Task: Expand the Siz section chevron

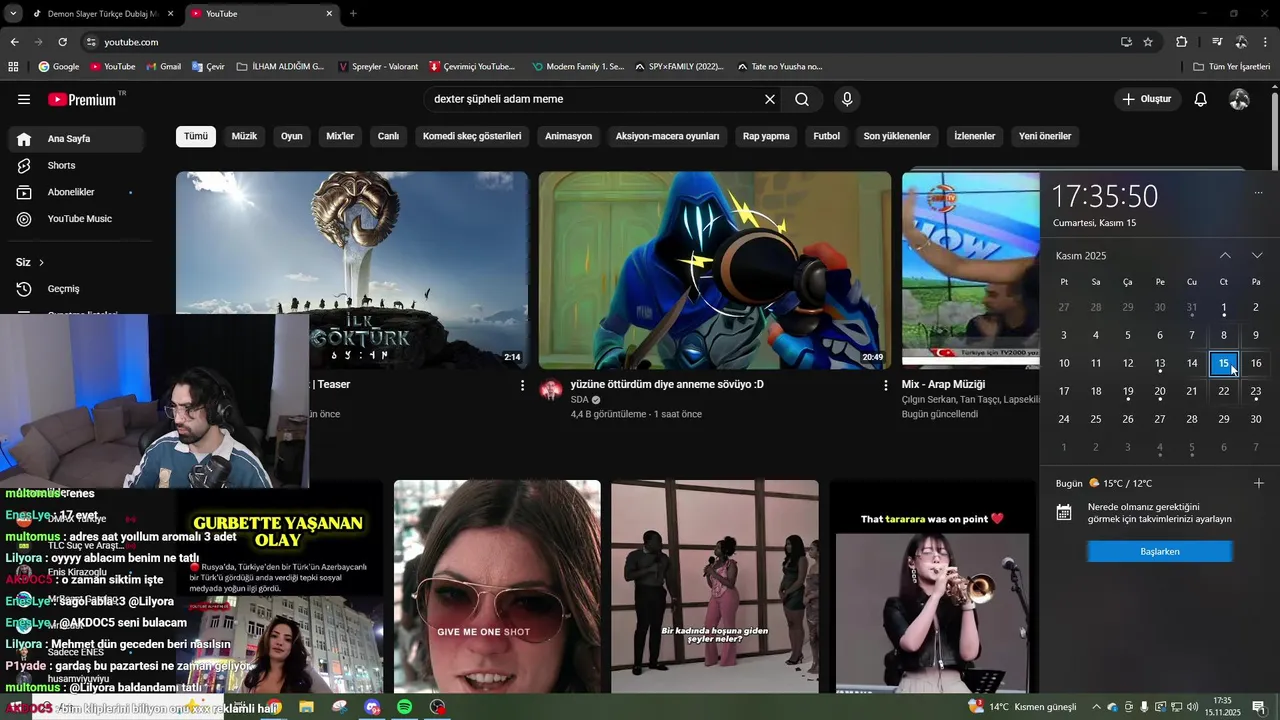Action: click(41, 262)
